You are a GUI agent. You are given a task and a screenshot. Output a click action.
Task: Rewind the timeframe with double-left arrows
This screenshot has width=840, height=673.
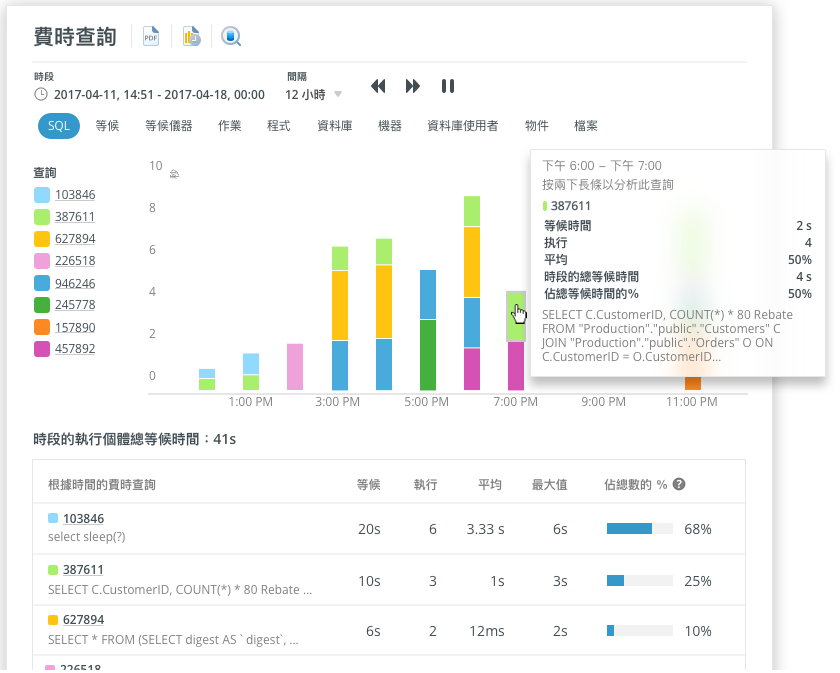(x=378, y=86)
